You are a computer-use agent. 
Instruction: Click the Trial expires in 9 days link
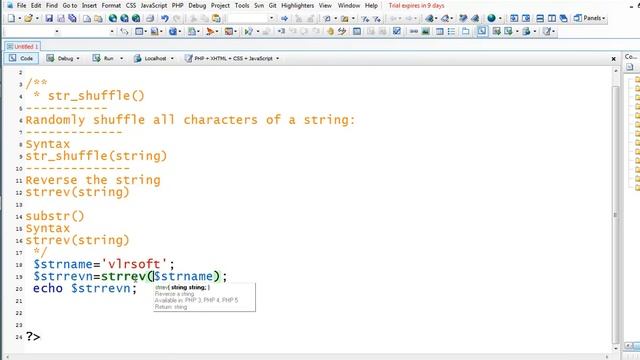coord(416,6)
